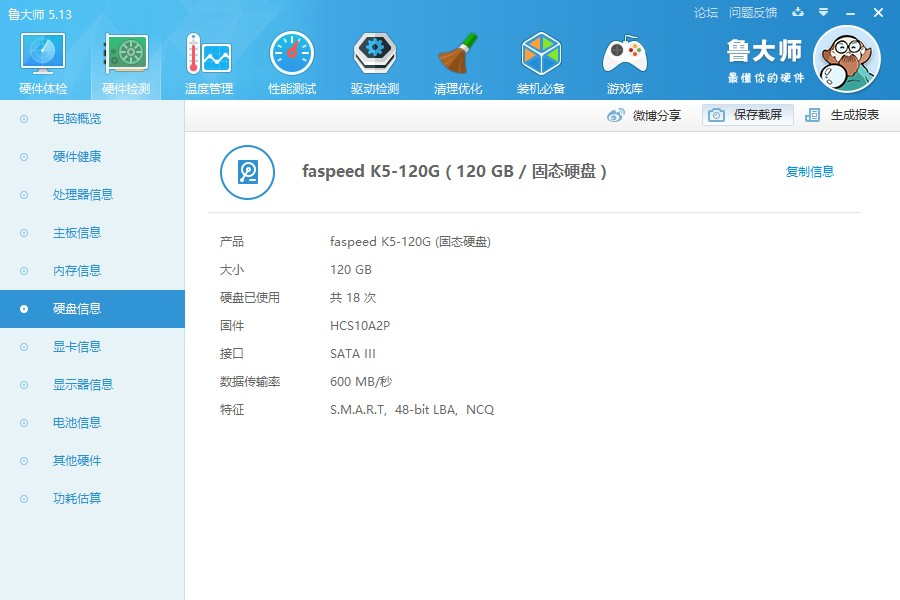Screen dimensions: 900x600
Task: Click the 复制信息 copy link
Action: (x=809, y=171)
